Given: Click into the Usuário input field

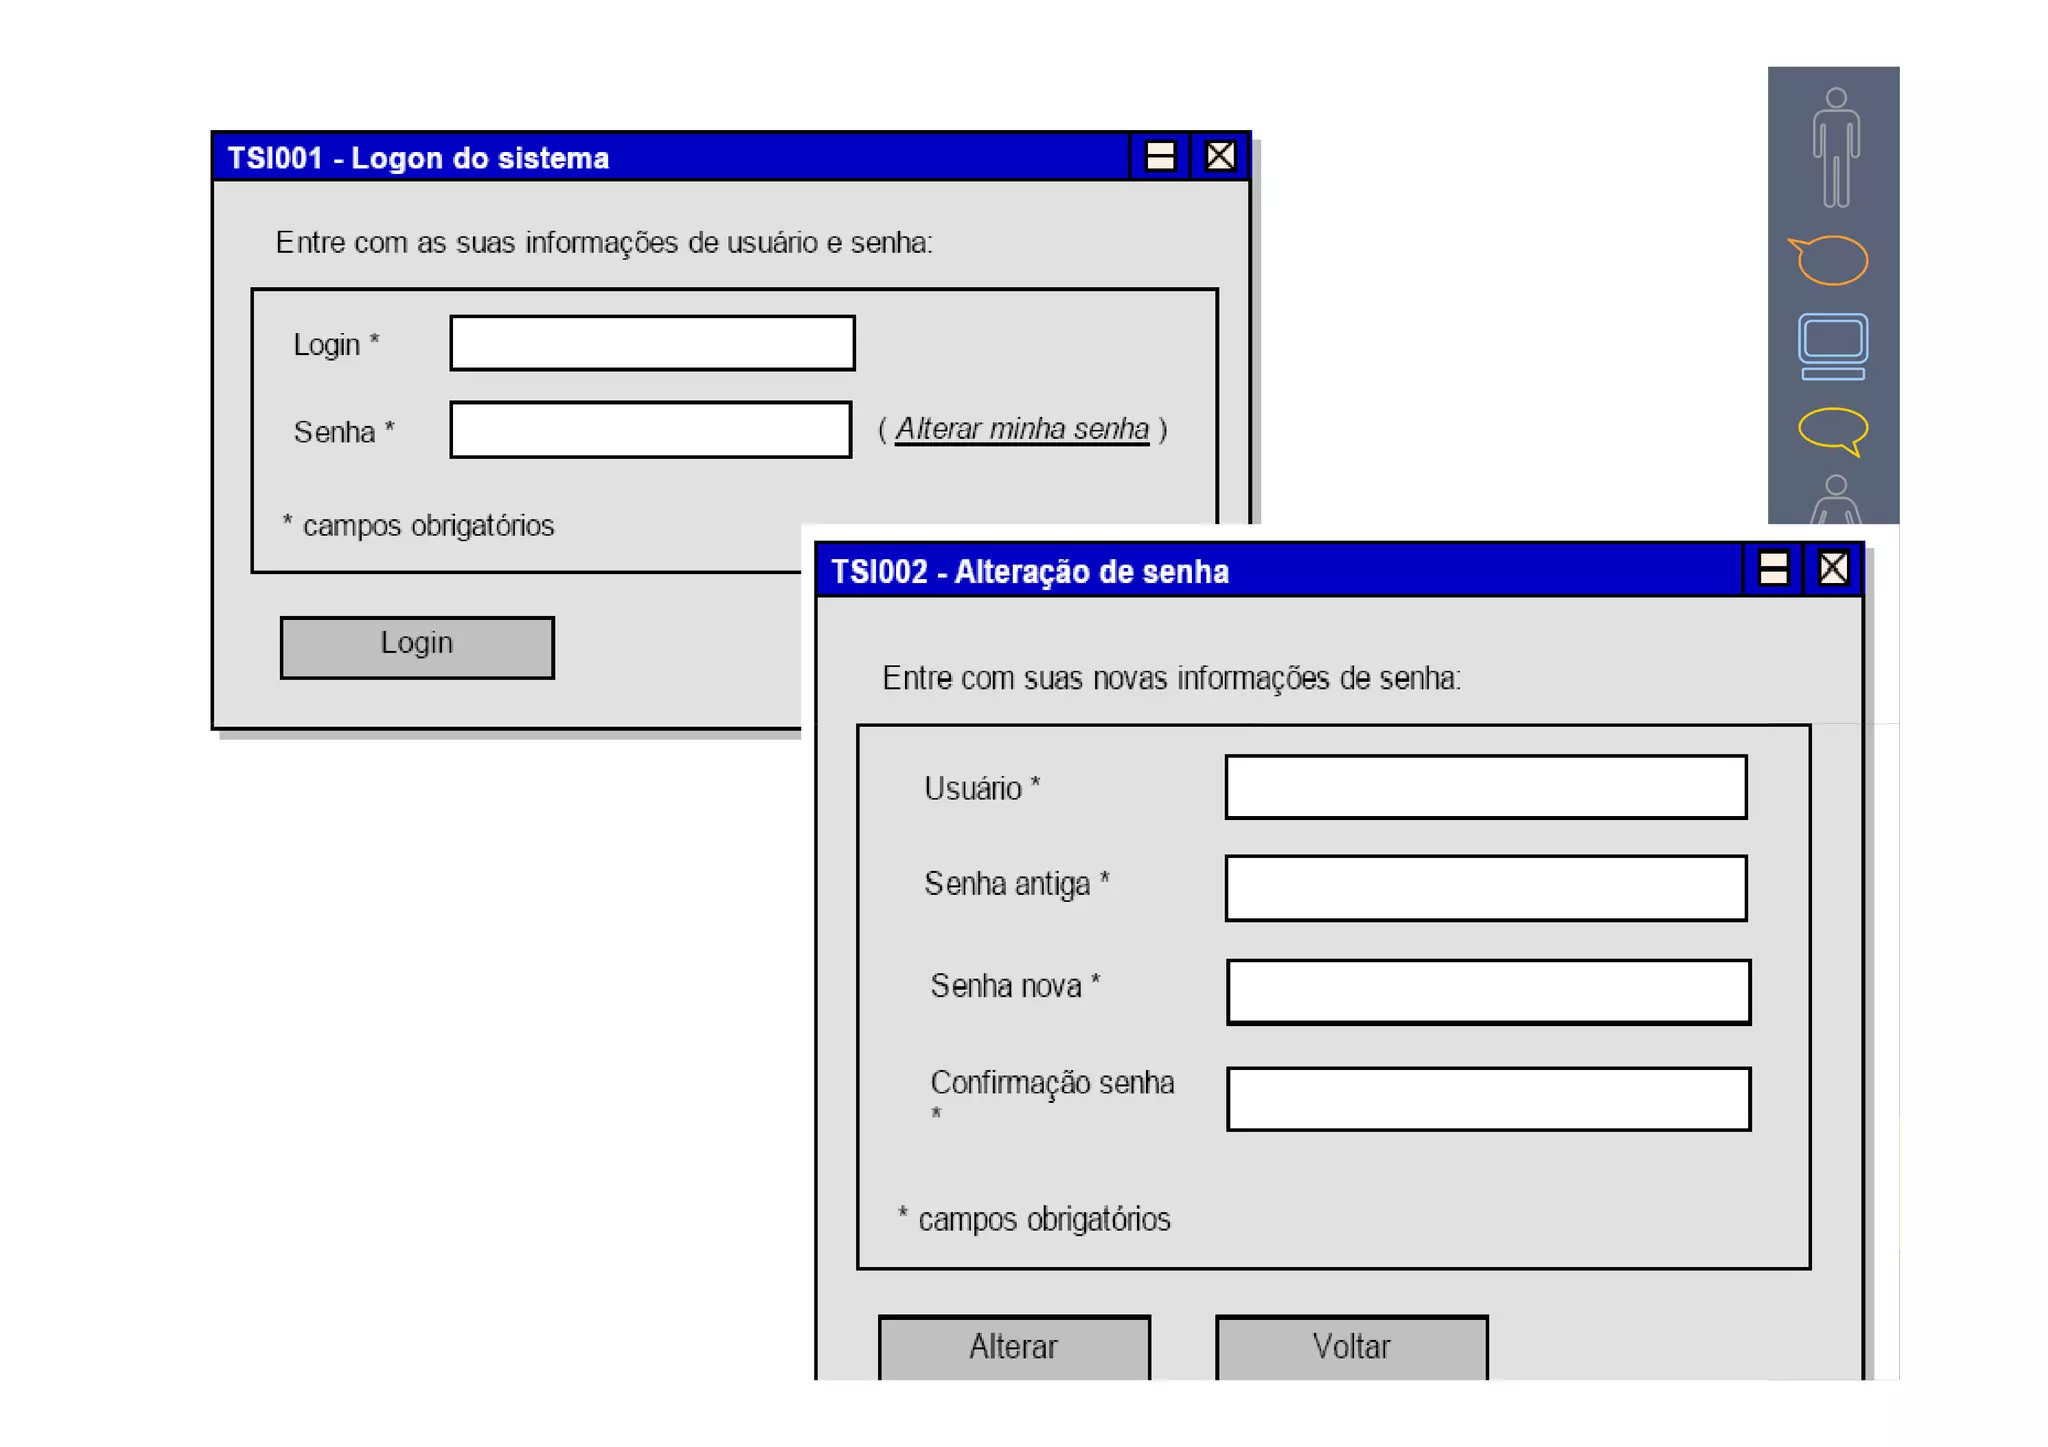Looking at the screenshot, I should (x=1485, y=787).
